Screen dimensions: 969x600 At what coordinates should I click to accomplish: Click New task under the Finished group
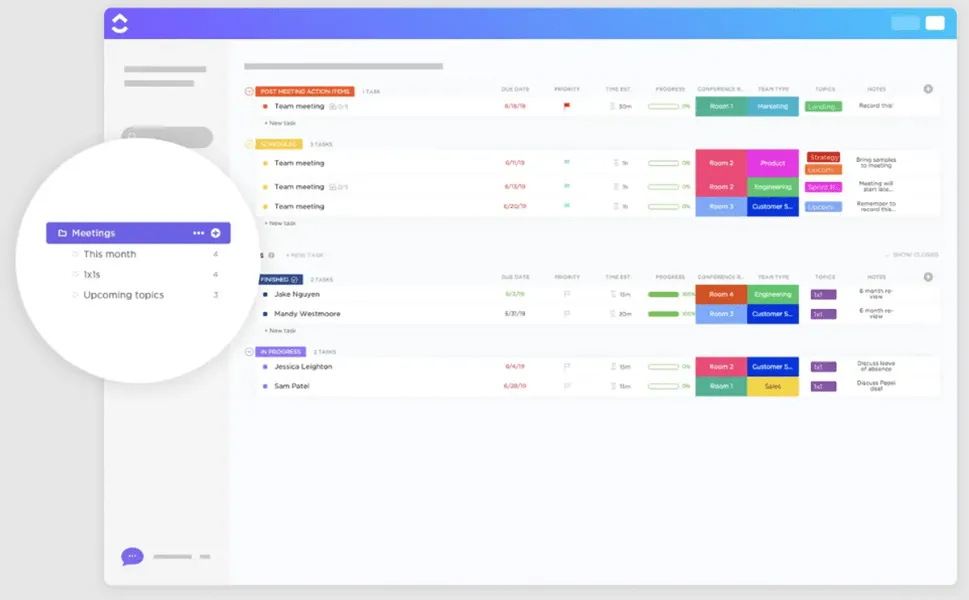coord(281,331)
